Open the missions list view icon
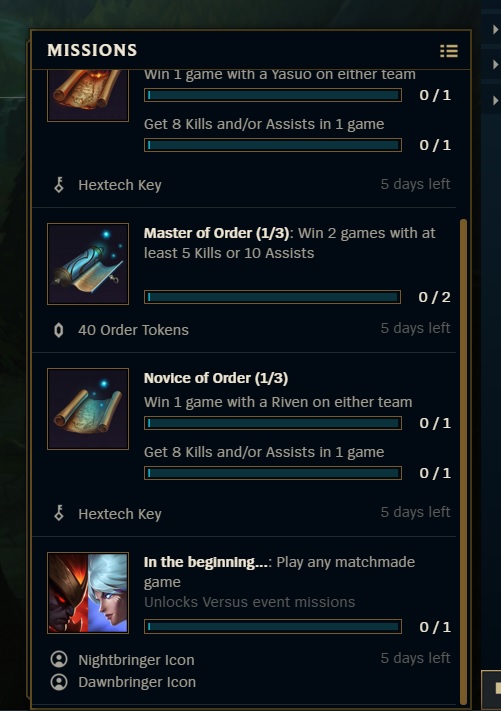The width and height of the screenshot is (501, 711). (x=448, y=51)
